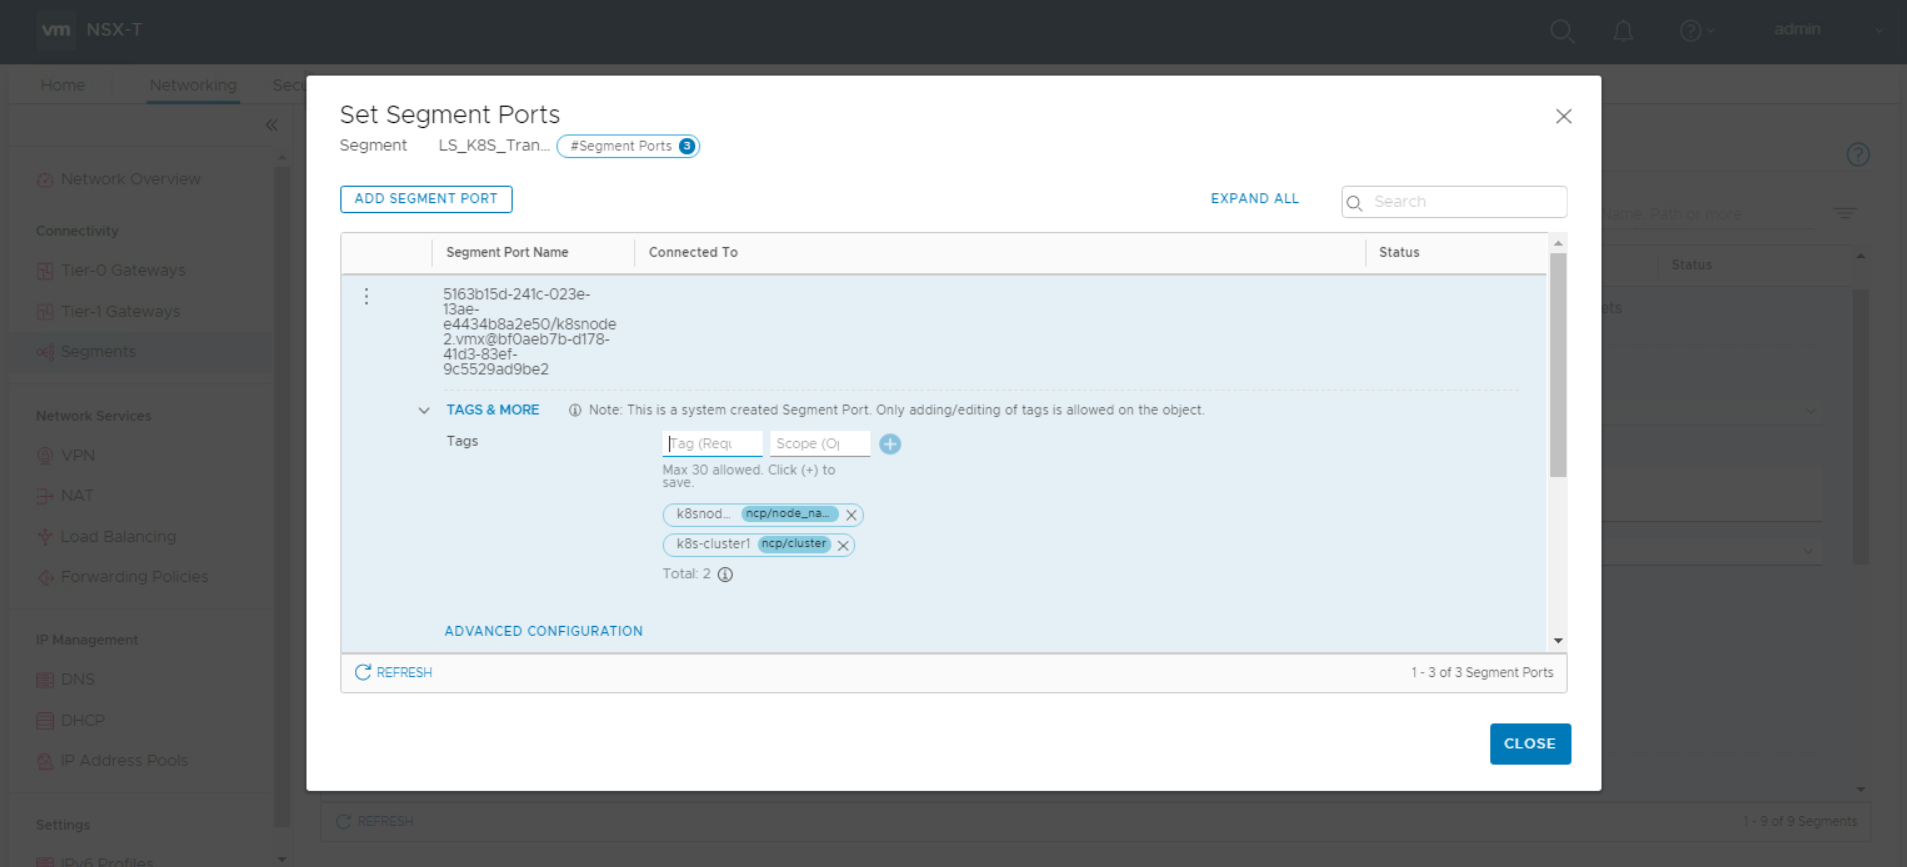Image resolution: width=1907 pixels, height=867 pixels.
Task: Click the blue plus icon to add tag
Action: click(x=890, y=444)
